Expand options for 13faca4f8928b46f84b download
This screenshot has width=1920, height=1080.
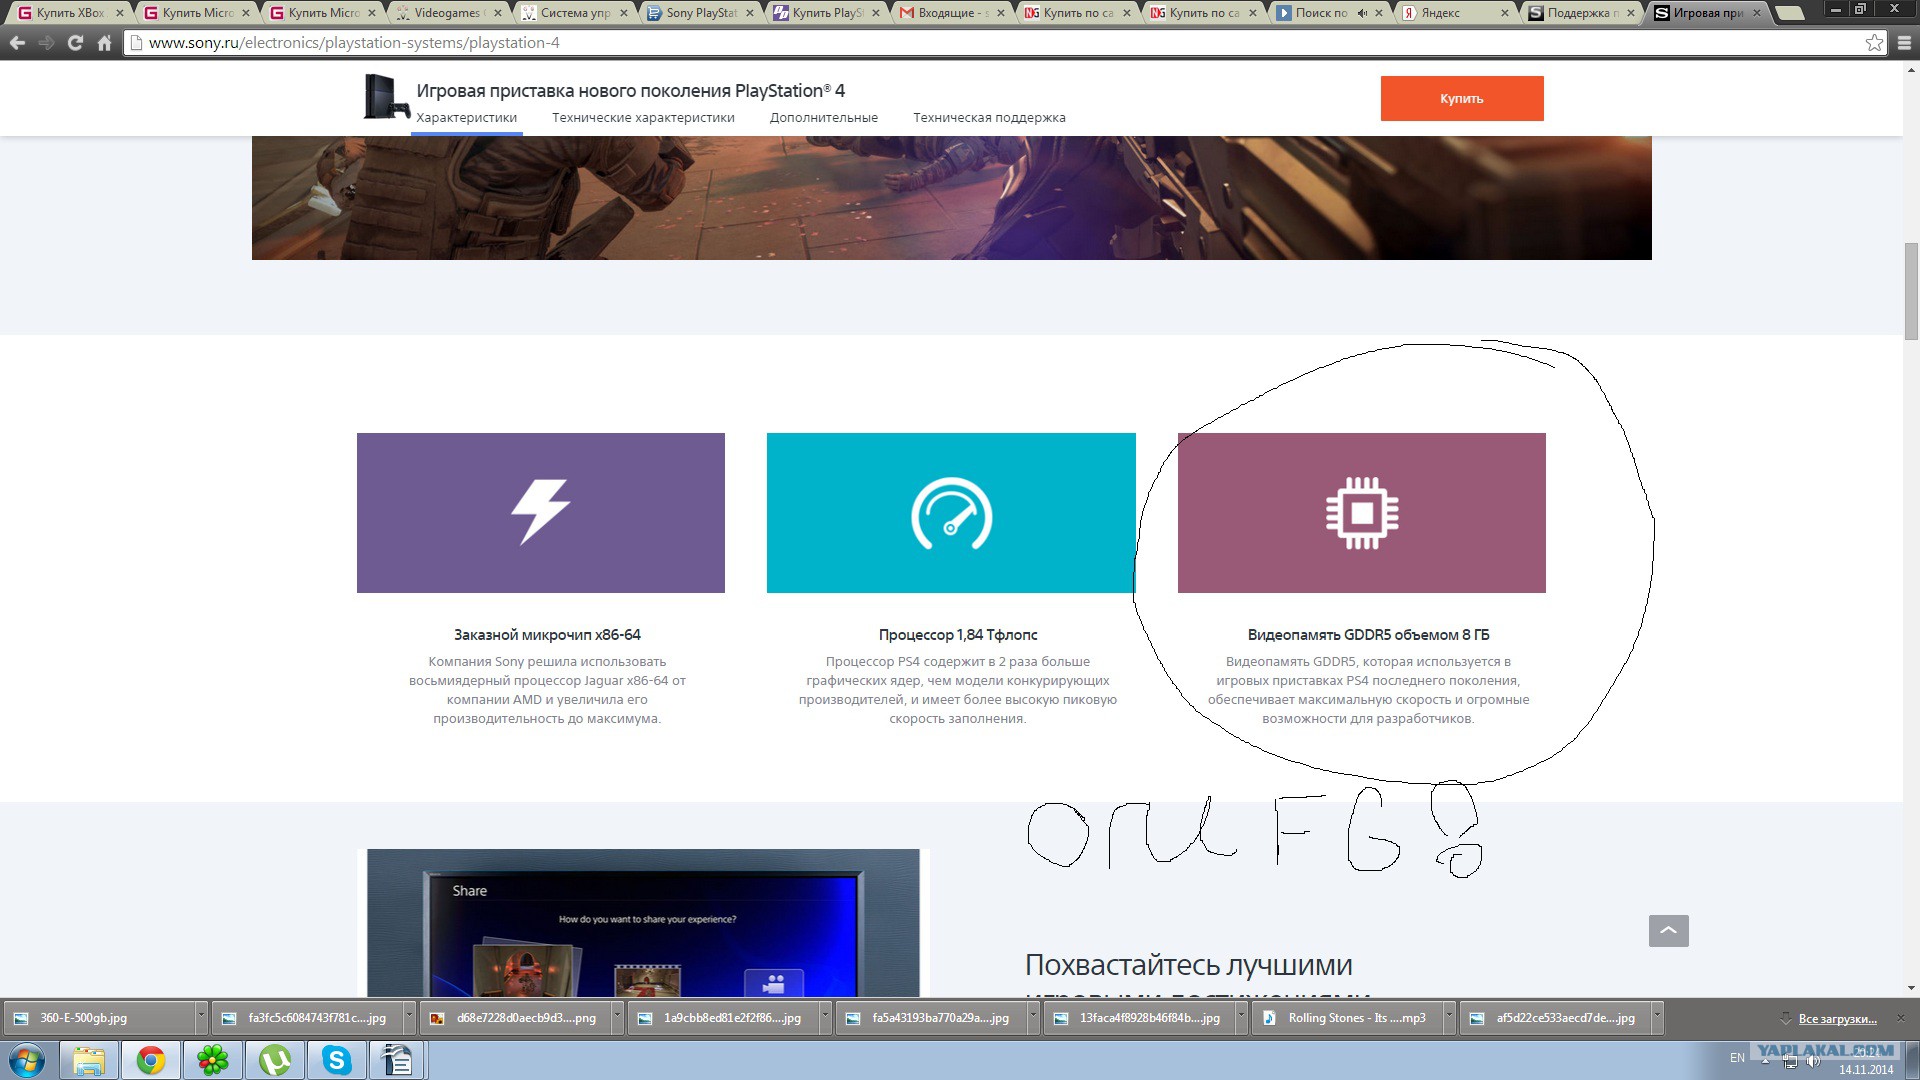[x=1241, y=1018]
